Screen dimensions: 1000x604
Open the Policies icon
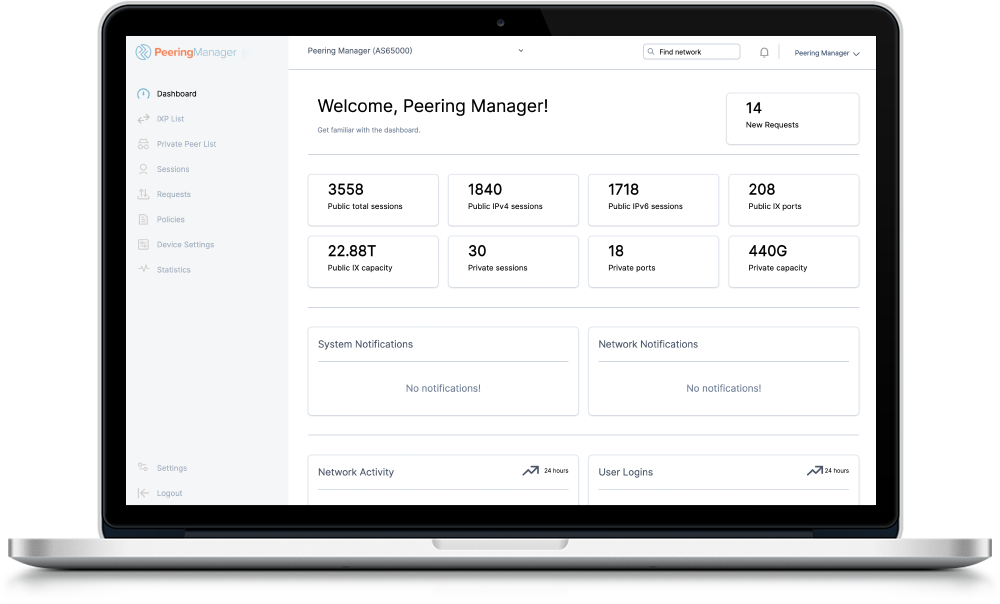tap(141, 219)
